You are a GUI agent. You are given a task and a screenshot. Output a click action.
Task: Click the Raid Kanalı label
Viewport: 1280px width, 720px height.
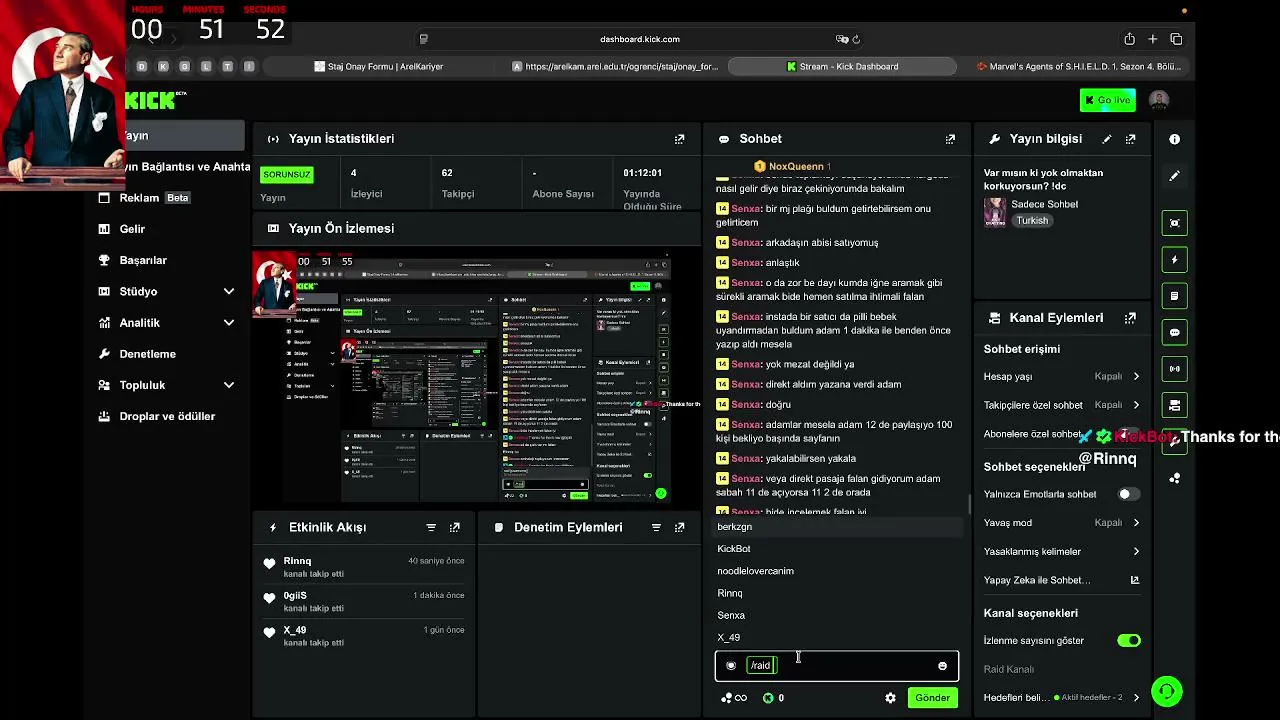pyautogui.click(x=1009, y=669)
